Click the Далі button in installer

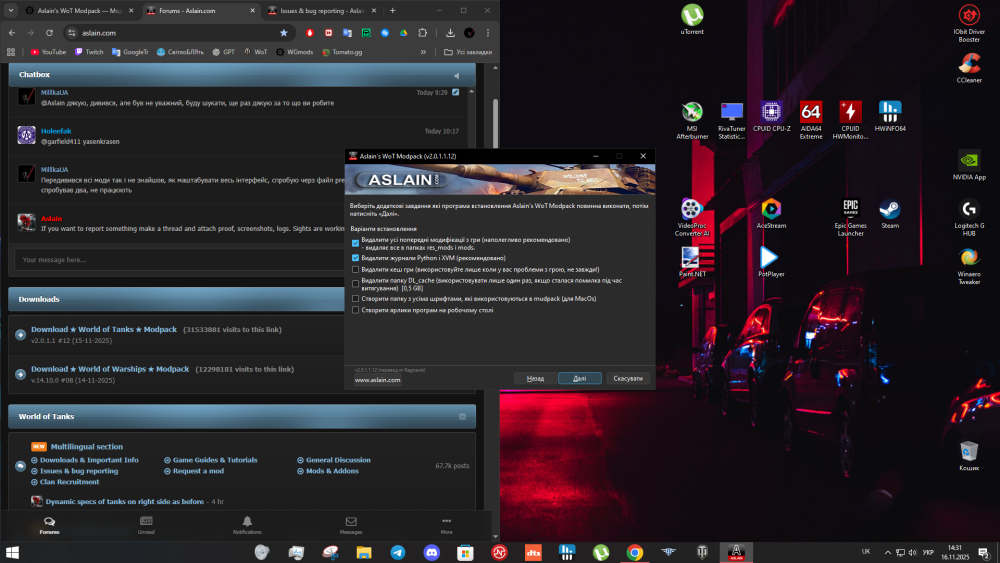click(579, 379)
